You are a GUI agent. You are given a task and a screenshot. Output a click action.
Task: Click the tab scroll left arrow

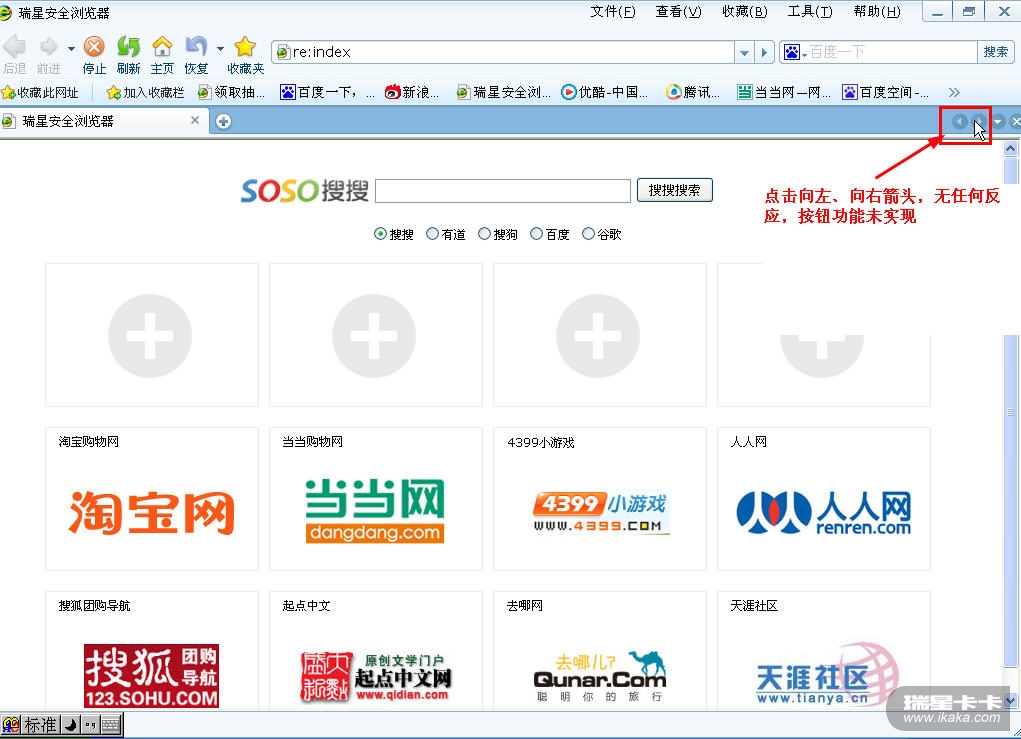(x=959, y=122)
